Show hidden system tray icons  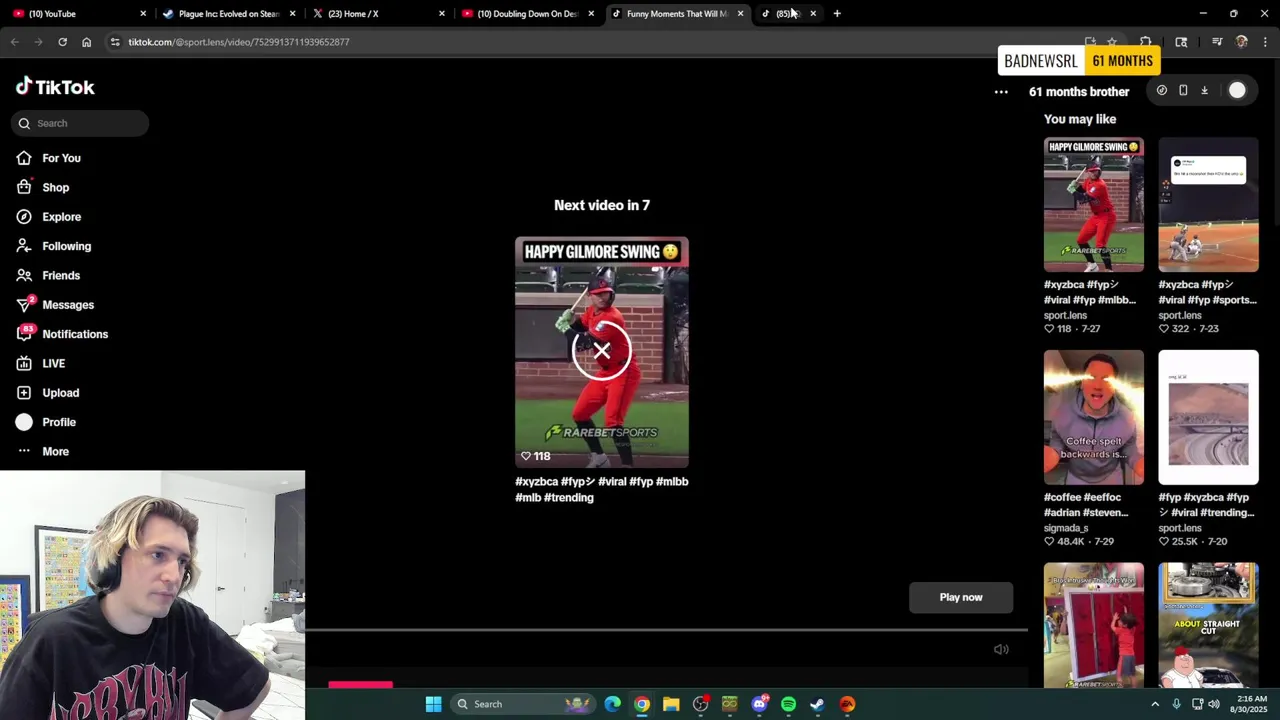click(1155, 704)
